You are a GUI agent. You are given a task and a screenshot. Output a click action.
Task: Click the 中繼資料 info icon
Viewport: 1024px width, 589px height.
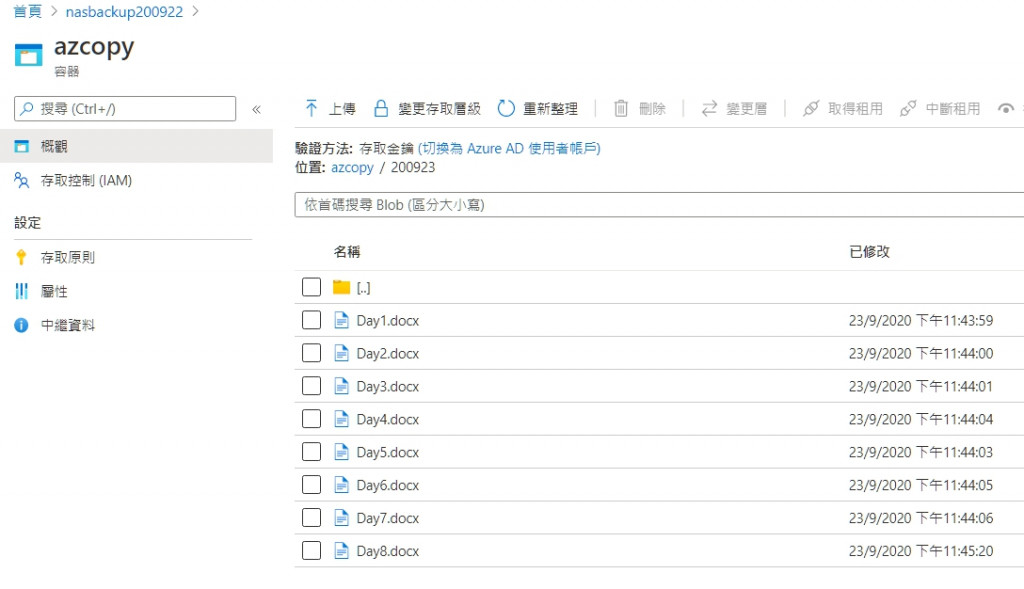pos(22,325)
